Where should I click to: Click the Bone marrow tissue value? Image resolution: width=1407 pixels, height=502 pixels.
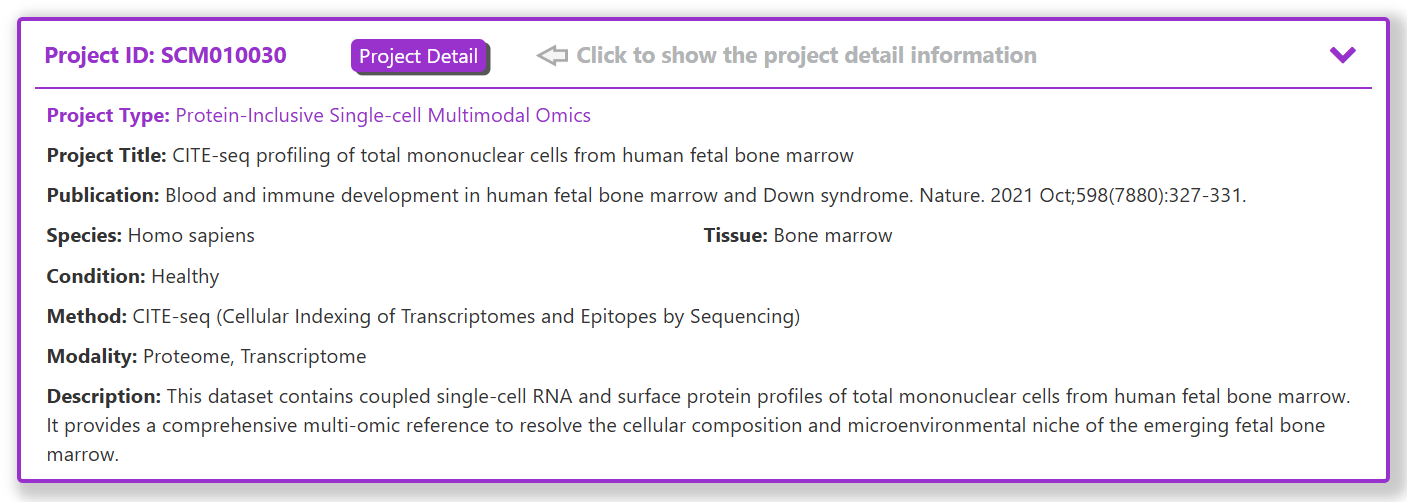click(833, 236)
